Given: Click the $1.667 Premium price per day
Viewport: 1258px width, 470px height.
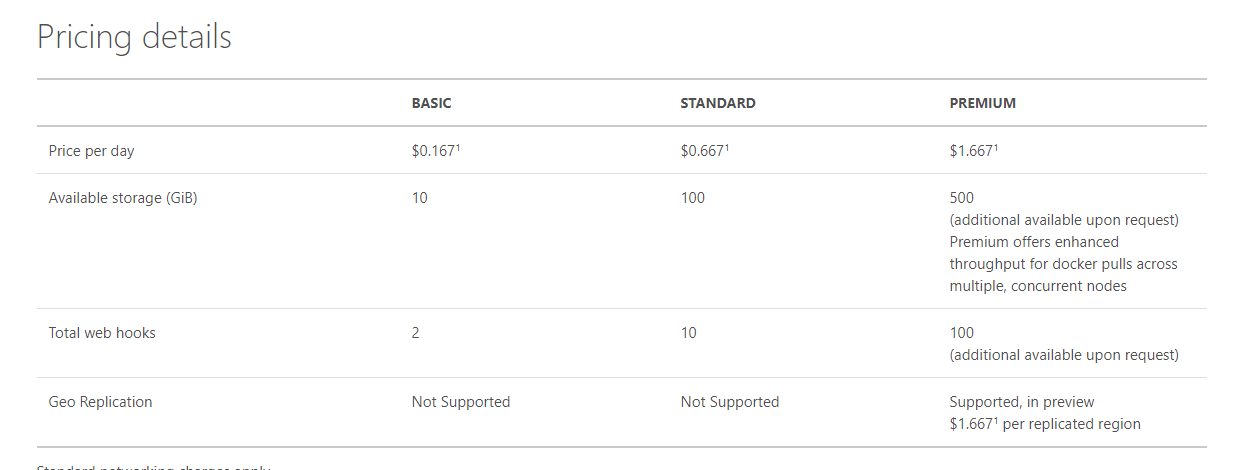Looking at the screenshot, I should click(973, 151).
